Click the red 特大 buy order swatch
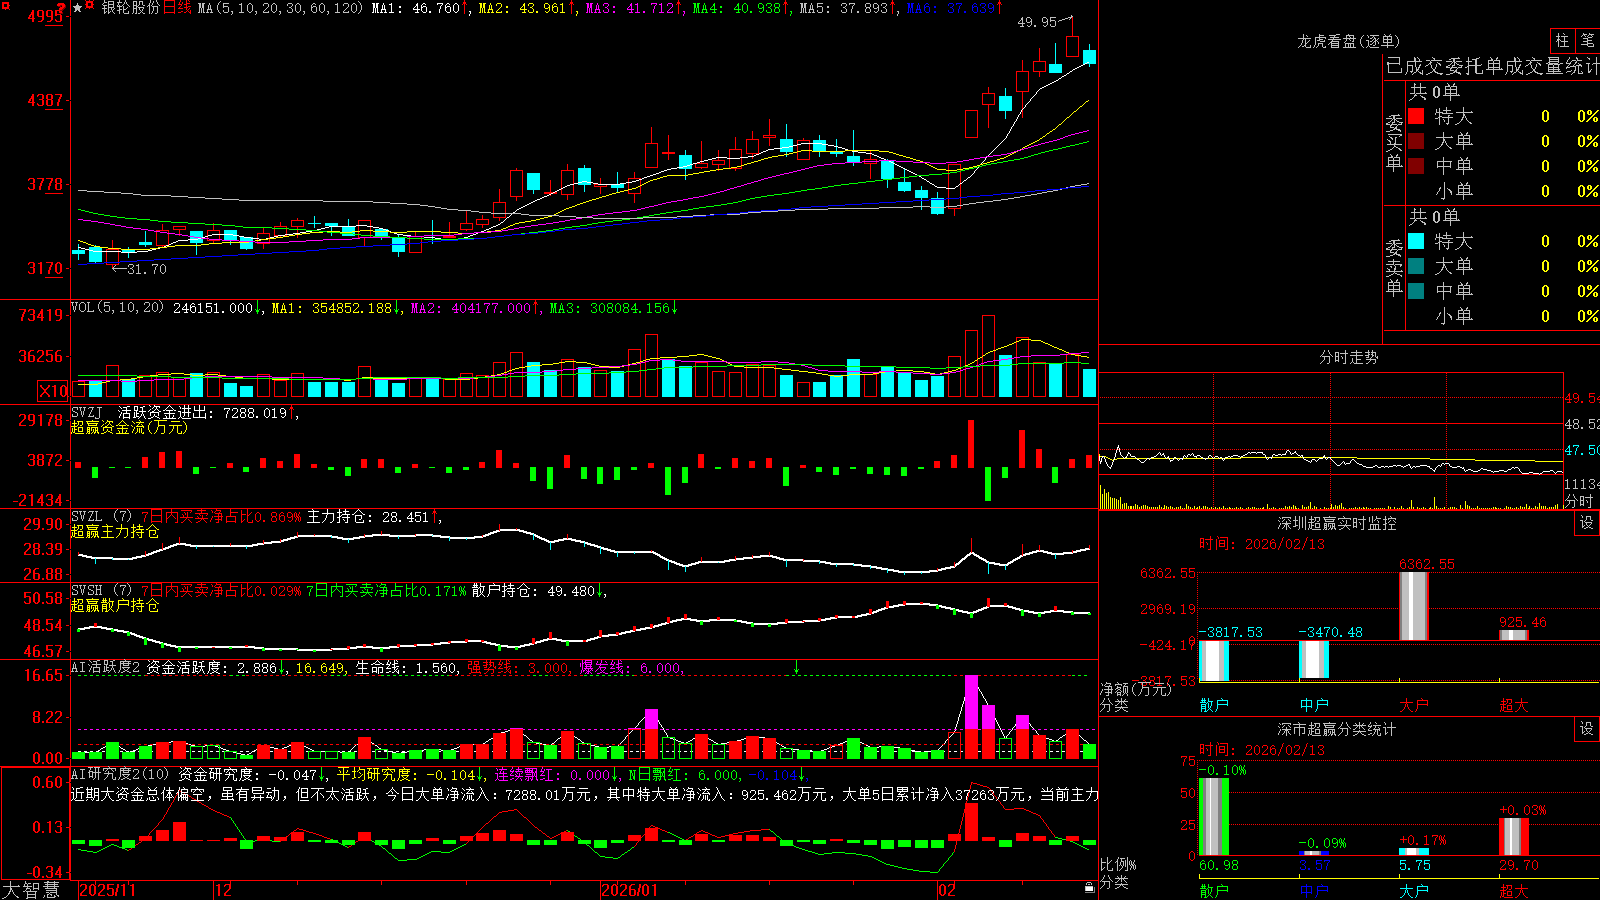This screenshot has width=1600, height=900. pyautogui.click(x=1416, y=116)
